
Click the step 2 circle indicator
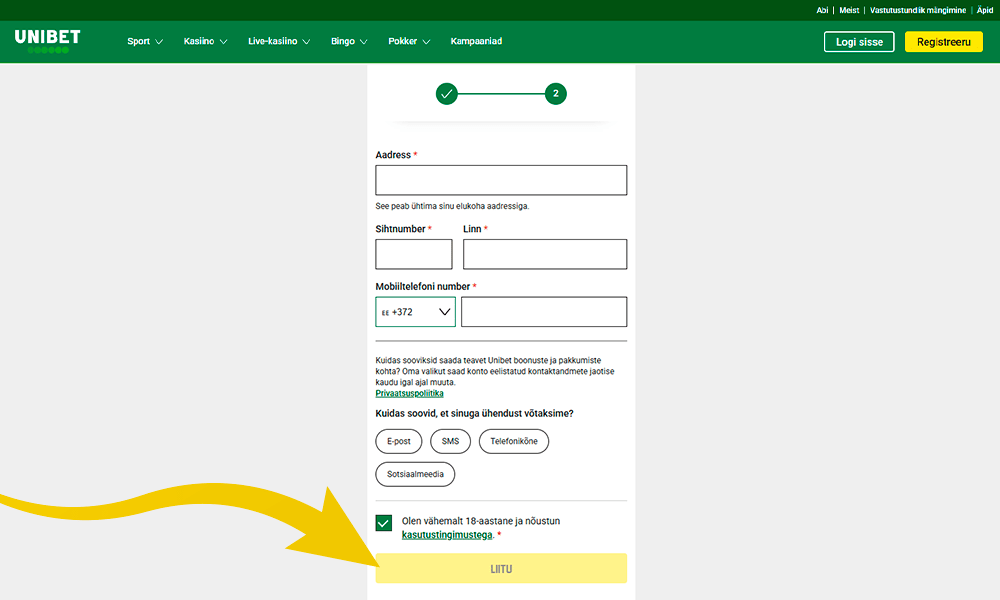(556, 94)
